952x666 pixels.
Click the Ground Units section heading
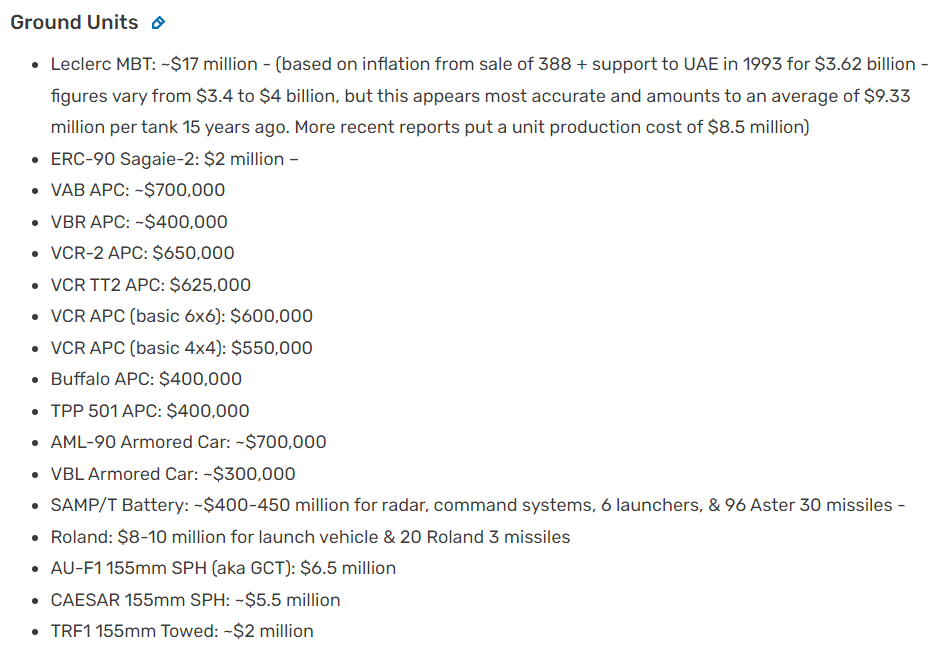[74, 23]
